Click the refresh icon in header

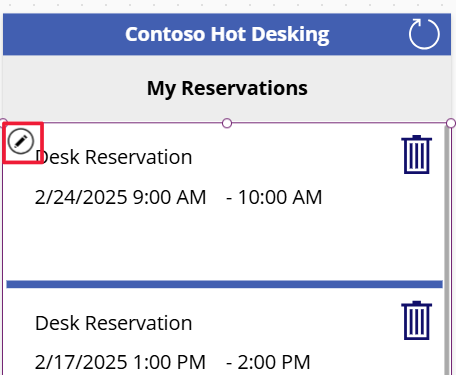tap(424, 34)
